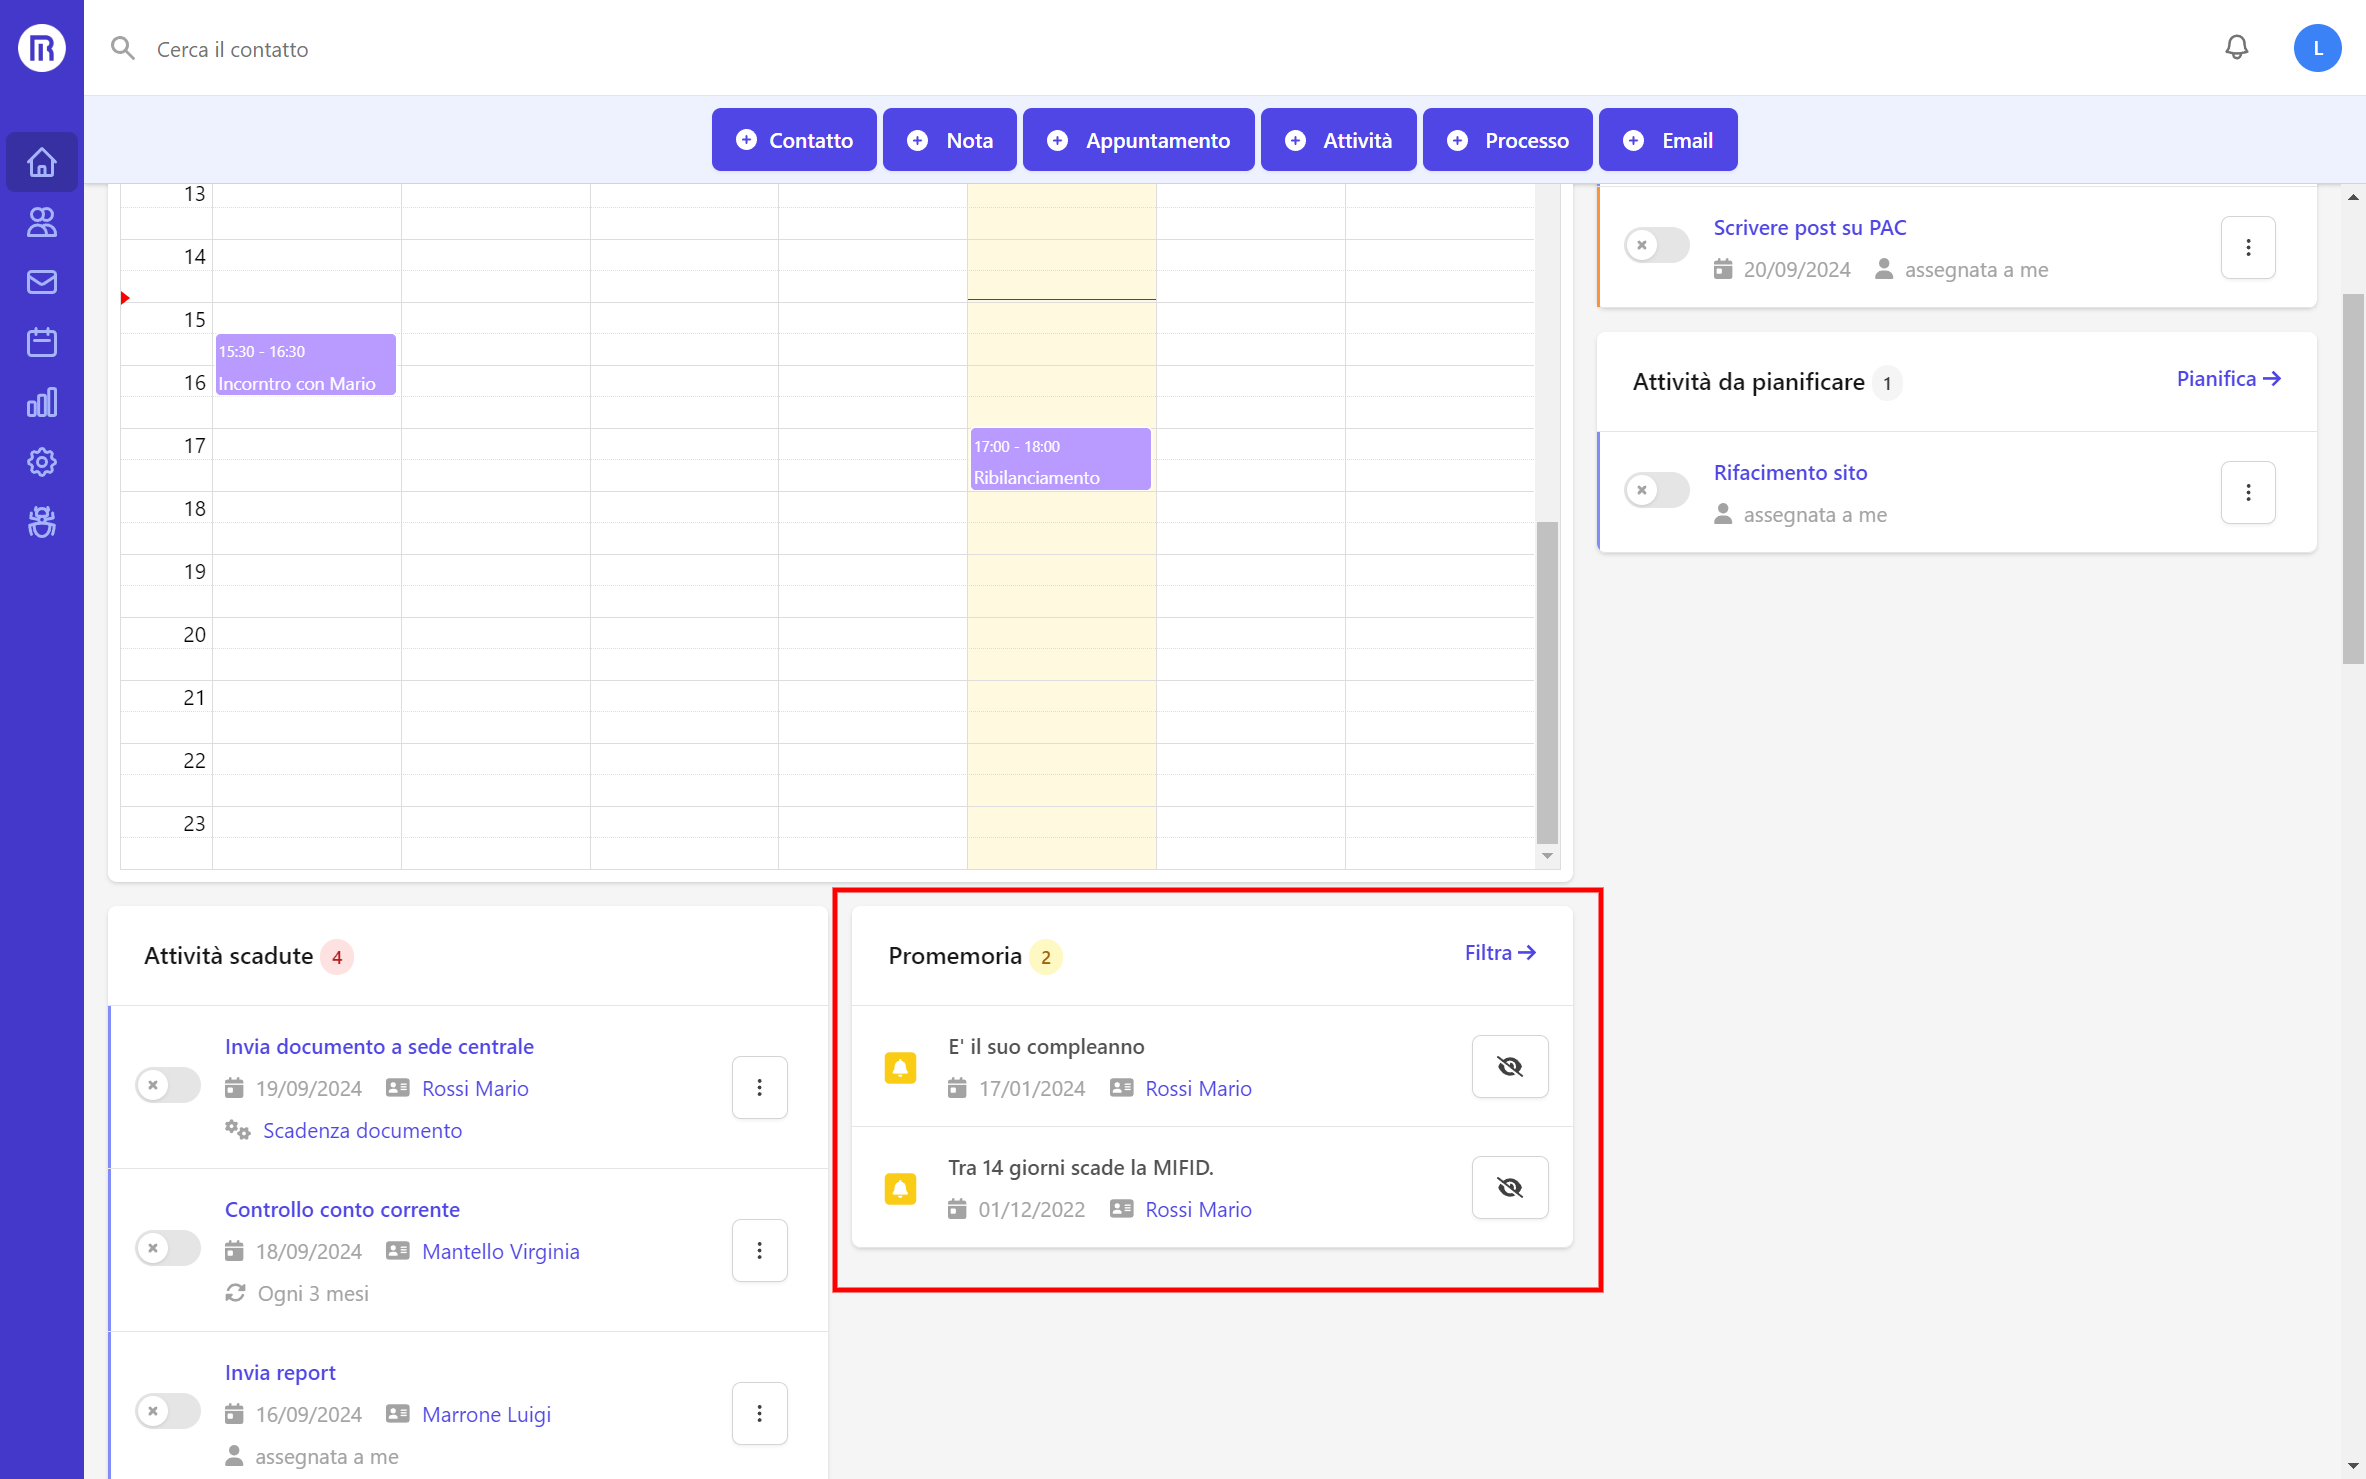The width and height of the screenshot is (2366, 1479).
Task: Open the automation robot section in the sidebar
Action: pos(41,522)
